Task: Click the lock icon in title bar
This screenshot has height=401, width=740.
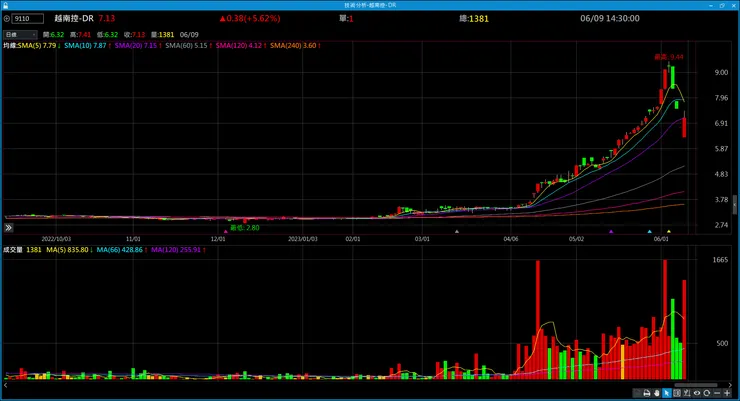Action: pos(5,5)
